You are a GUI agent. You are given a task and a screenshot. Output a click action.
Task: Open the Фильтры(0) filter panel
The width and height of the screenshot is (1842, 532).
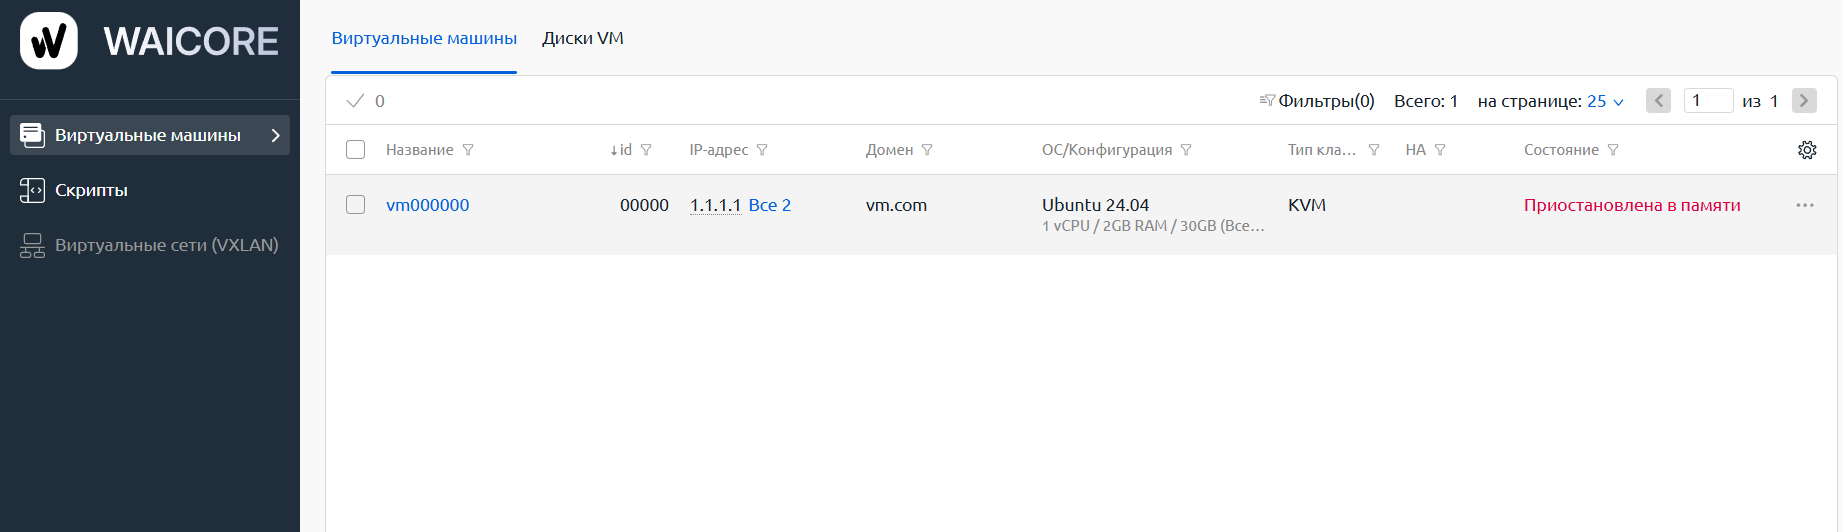pyautogui.click(x=1317, y=101)
